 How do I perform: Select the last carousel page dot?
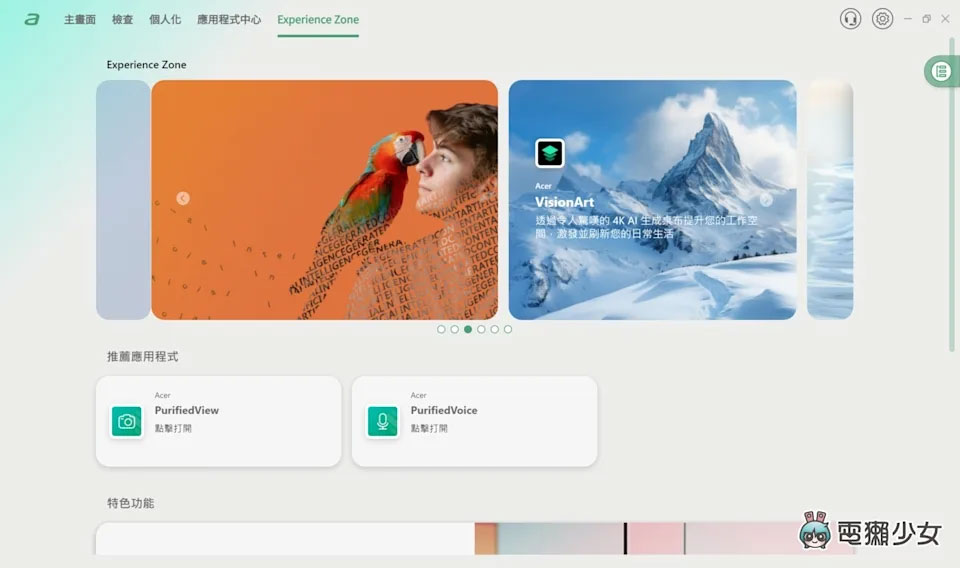tap(508, 329)
